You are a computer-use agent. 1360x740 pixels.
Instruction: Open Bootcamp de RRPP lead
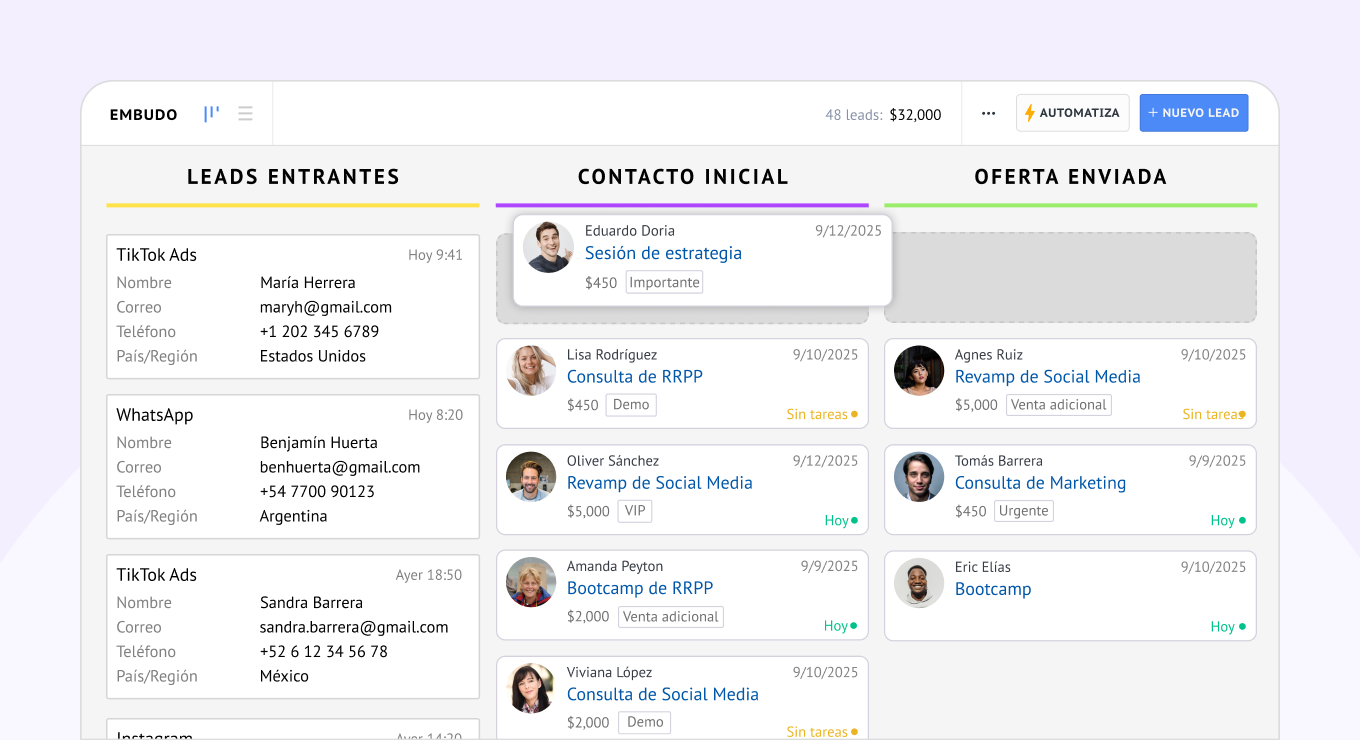639,588
